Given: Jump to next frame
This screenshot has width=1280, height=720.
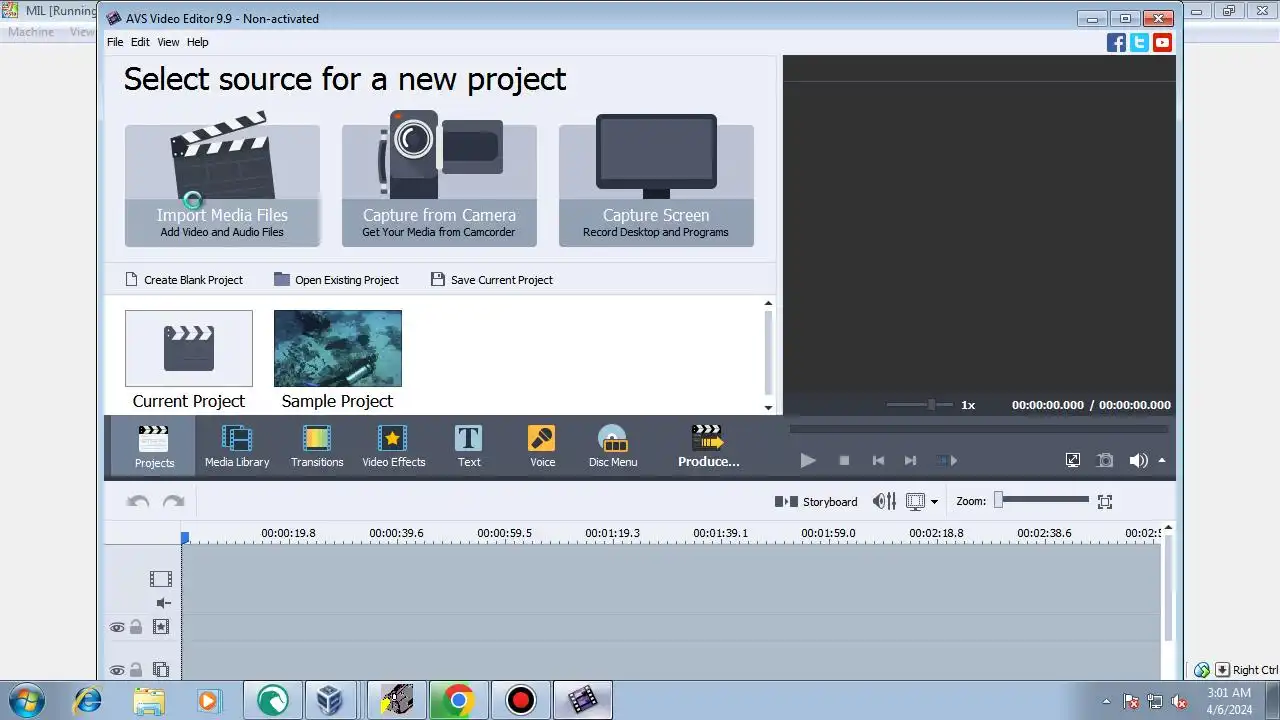Looking at the screenshot, I should tap(910, 460).
